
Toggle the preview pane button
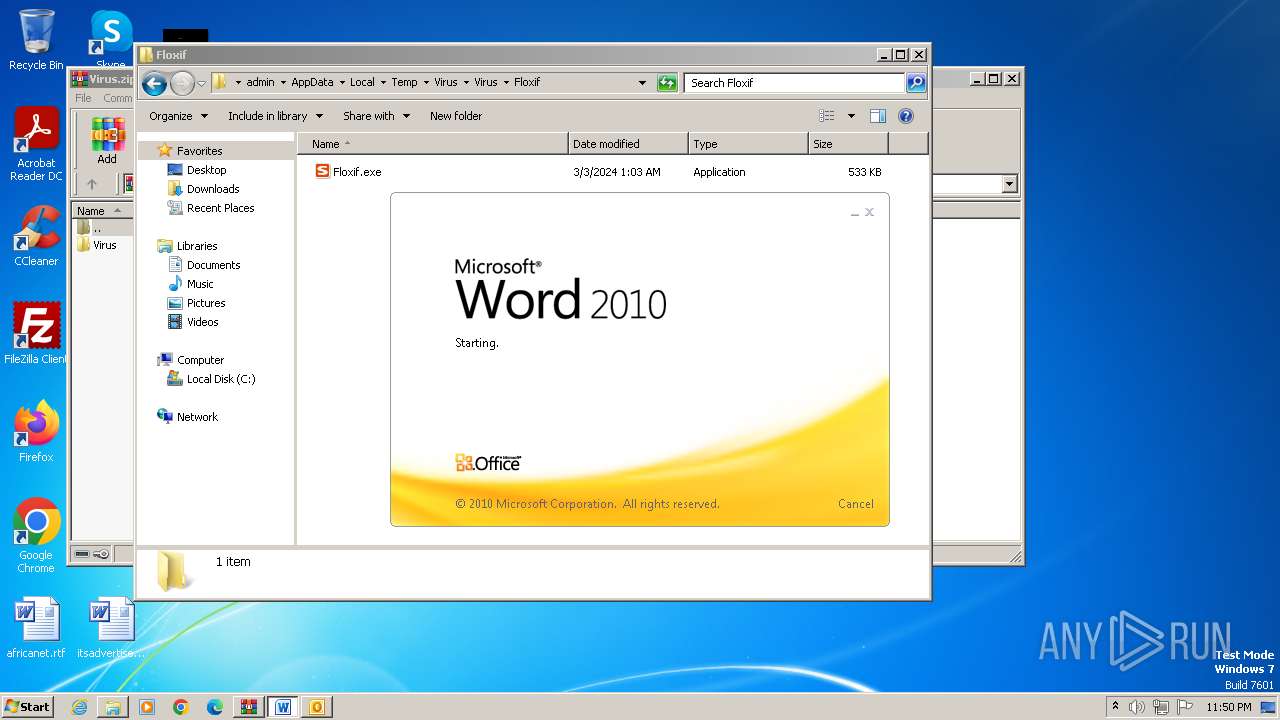(x=878, y=116)
